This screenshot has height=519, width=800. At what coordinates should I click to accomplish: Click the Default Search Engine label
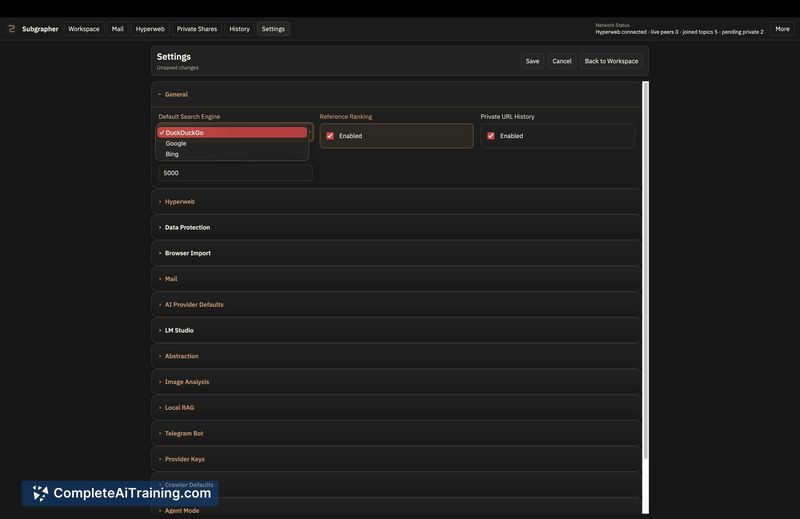[x=189, y=116]
